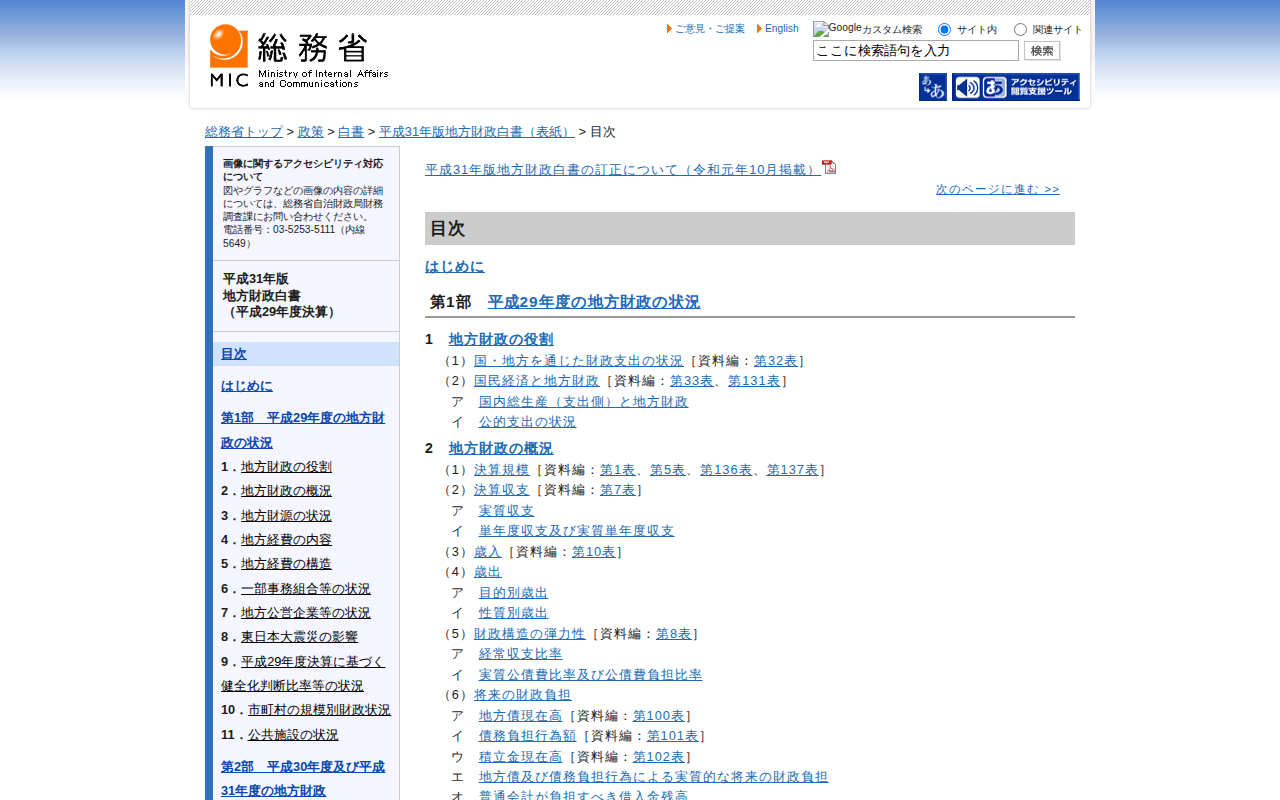This screenshot has height=800, width=1280.
Task: Select the 関連サイト search radio button
Action: click(1020, 30)
